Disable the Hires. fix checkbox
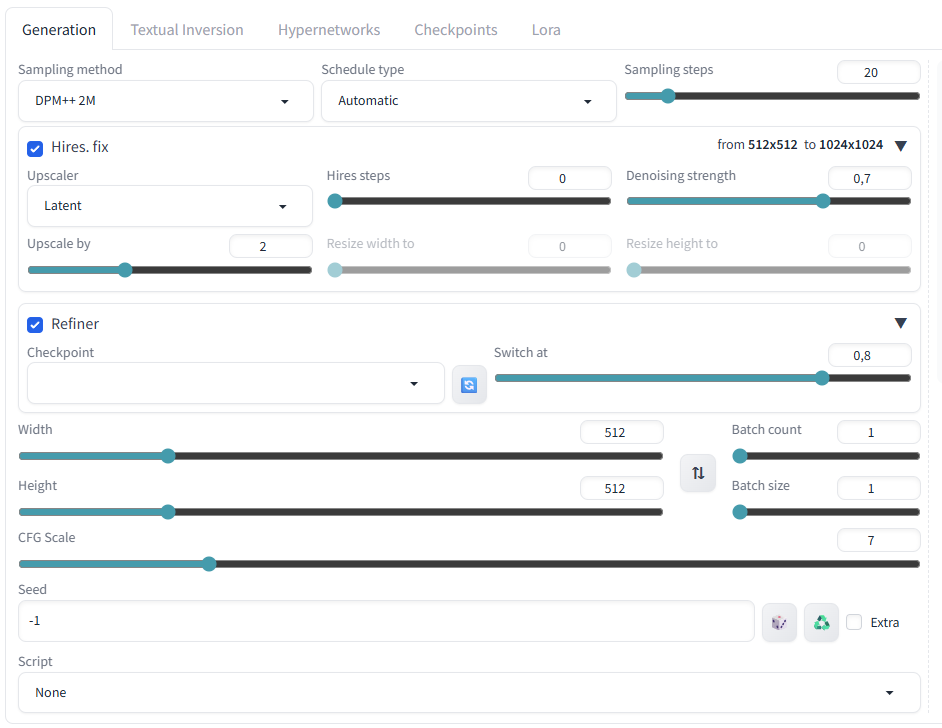Screen dimensions: 942x728 click(35, 148)
